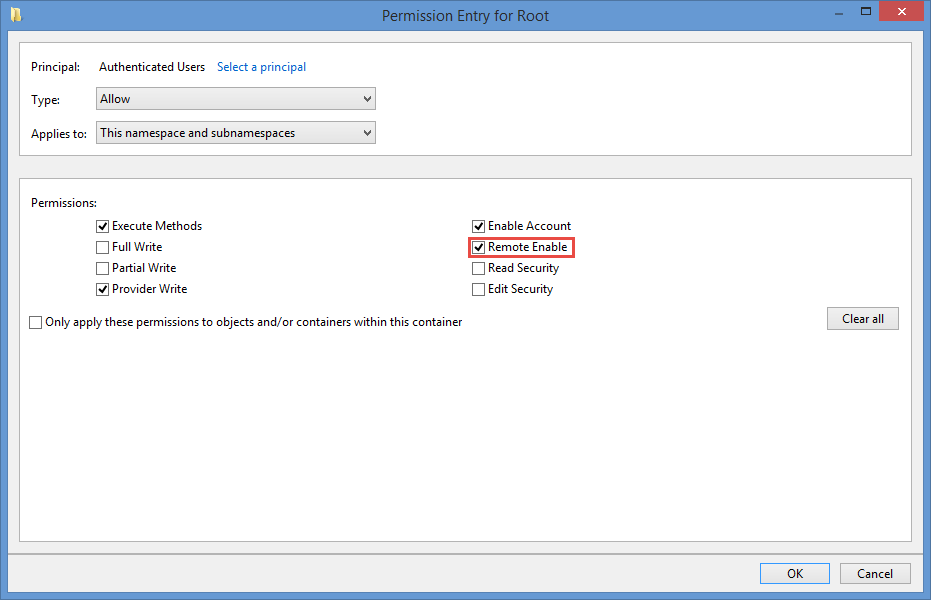This screenshot has height=600, width=931.
Task: Minimize the Permission Entry window
Action: 838,12
